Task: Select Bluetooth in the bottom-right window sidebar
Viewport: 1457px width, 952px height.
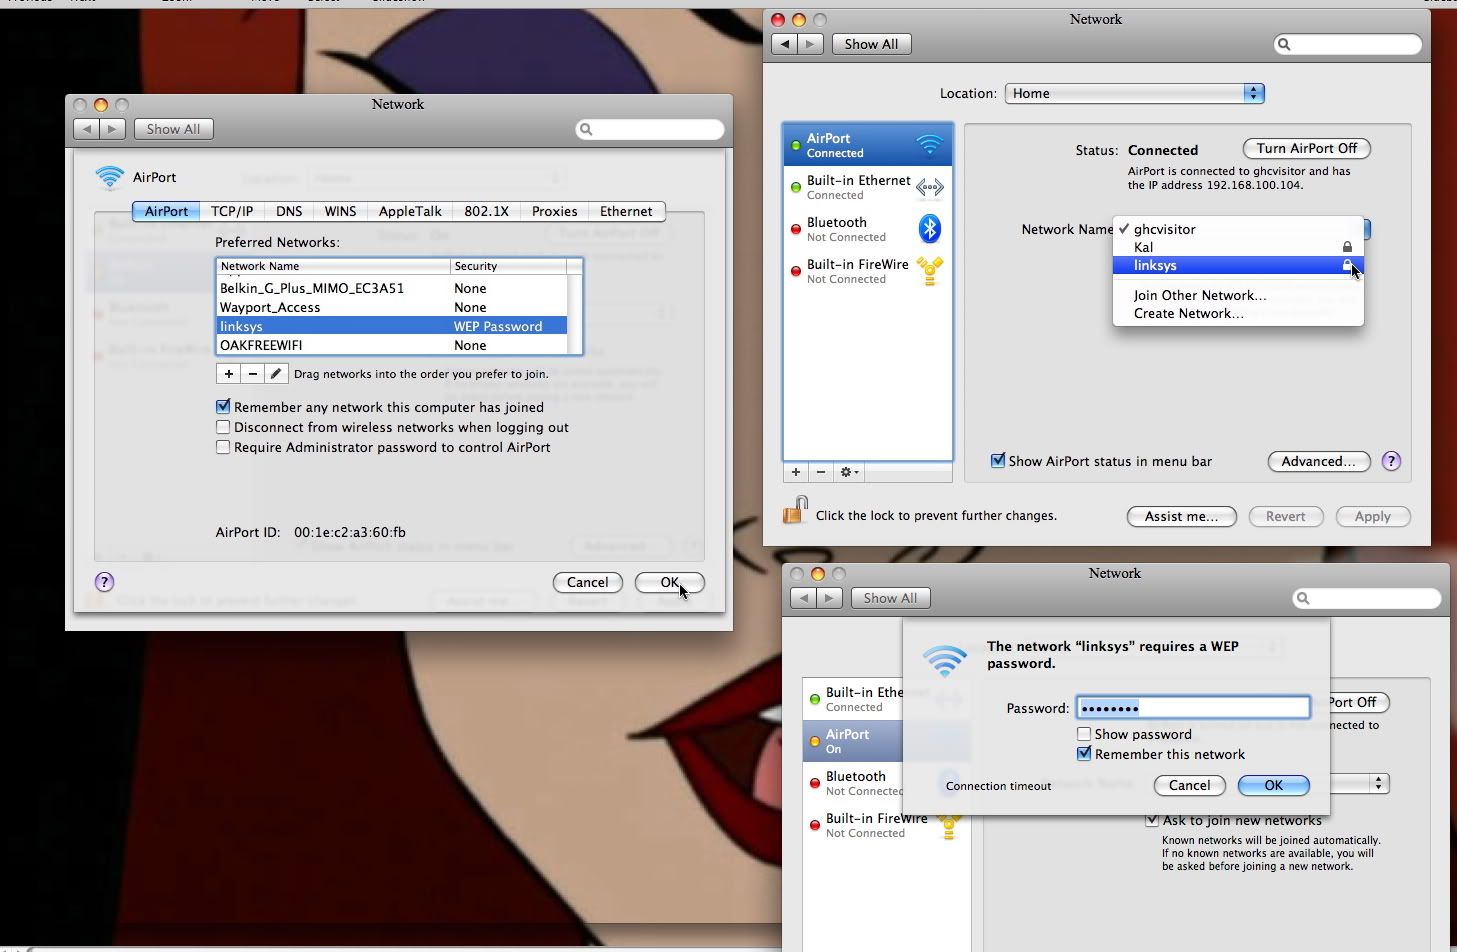Action: click(x=853, y=783)
